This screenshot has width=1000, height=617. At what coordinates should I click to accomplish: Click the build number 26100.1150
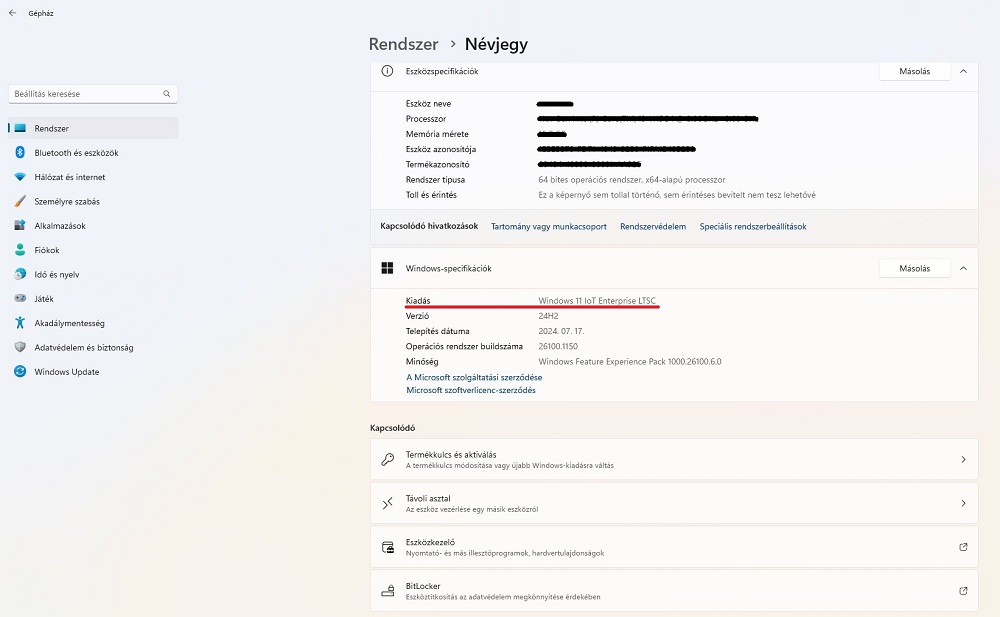click(x=558, y=346)
